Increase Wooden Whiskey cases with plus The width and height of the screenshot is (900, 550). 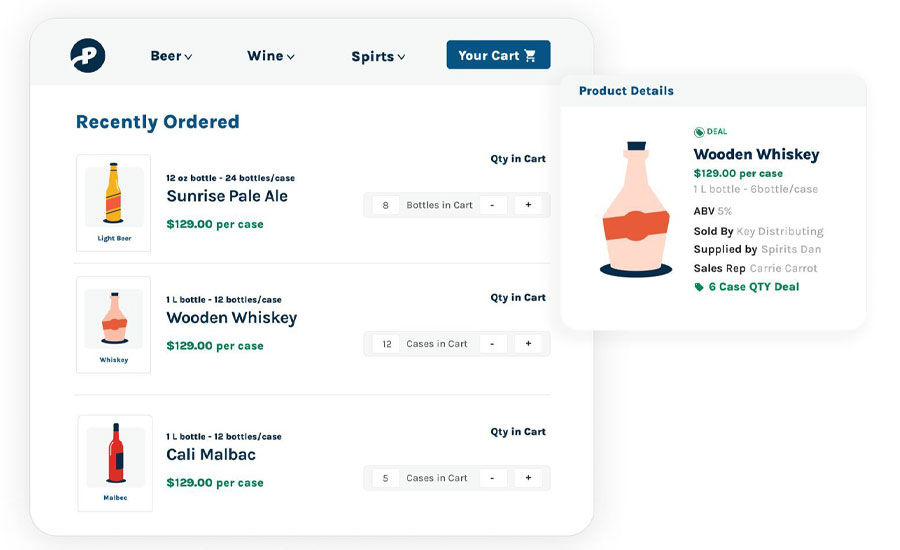(x=528, y=344)
